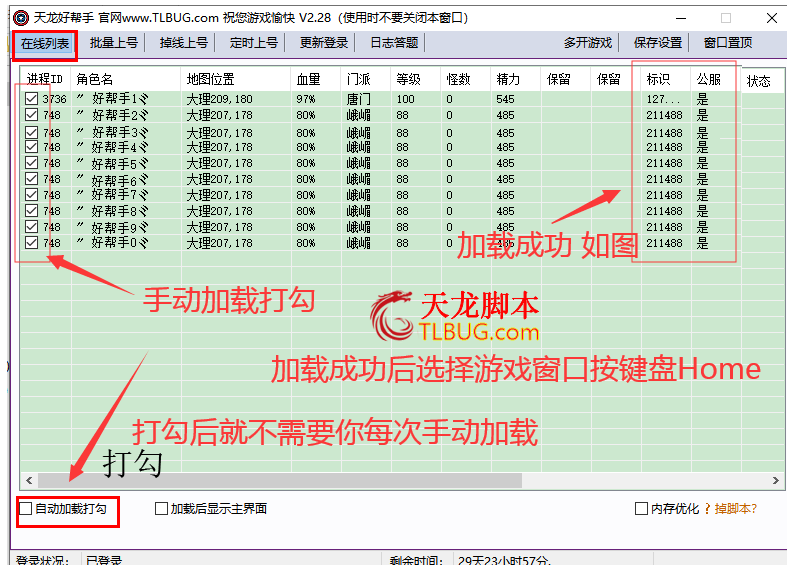Select the 定时上号 tab
Viewport: 804px width, 571px height.
click(253, 43)
